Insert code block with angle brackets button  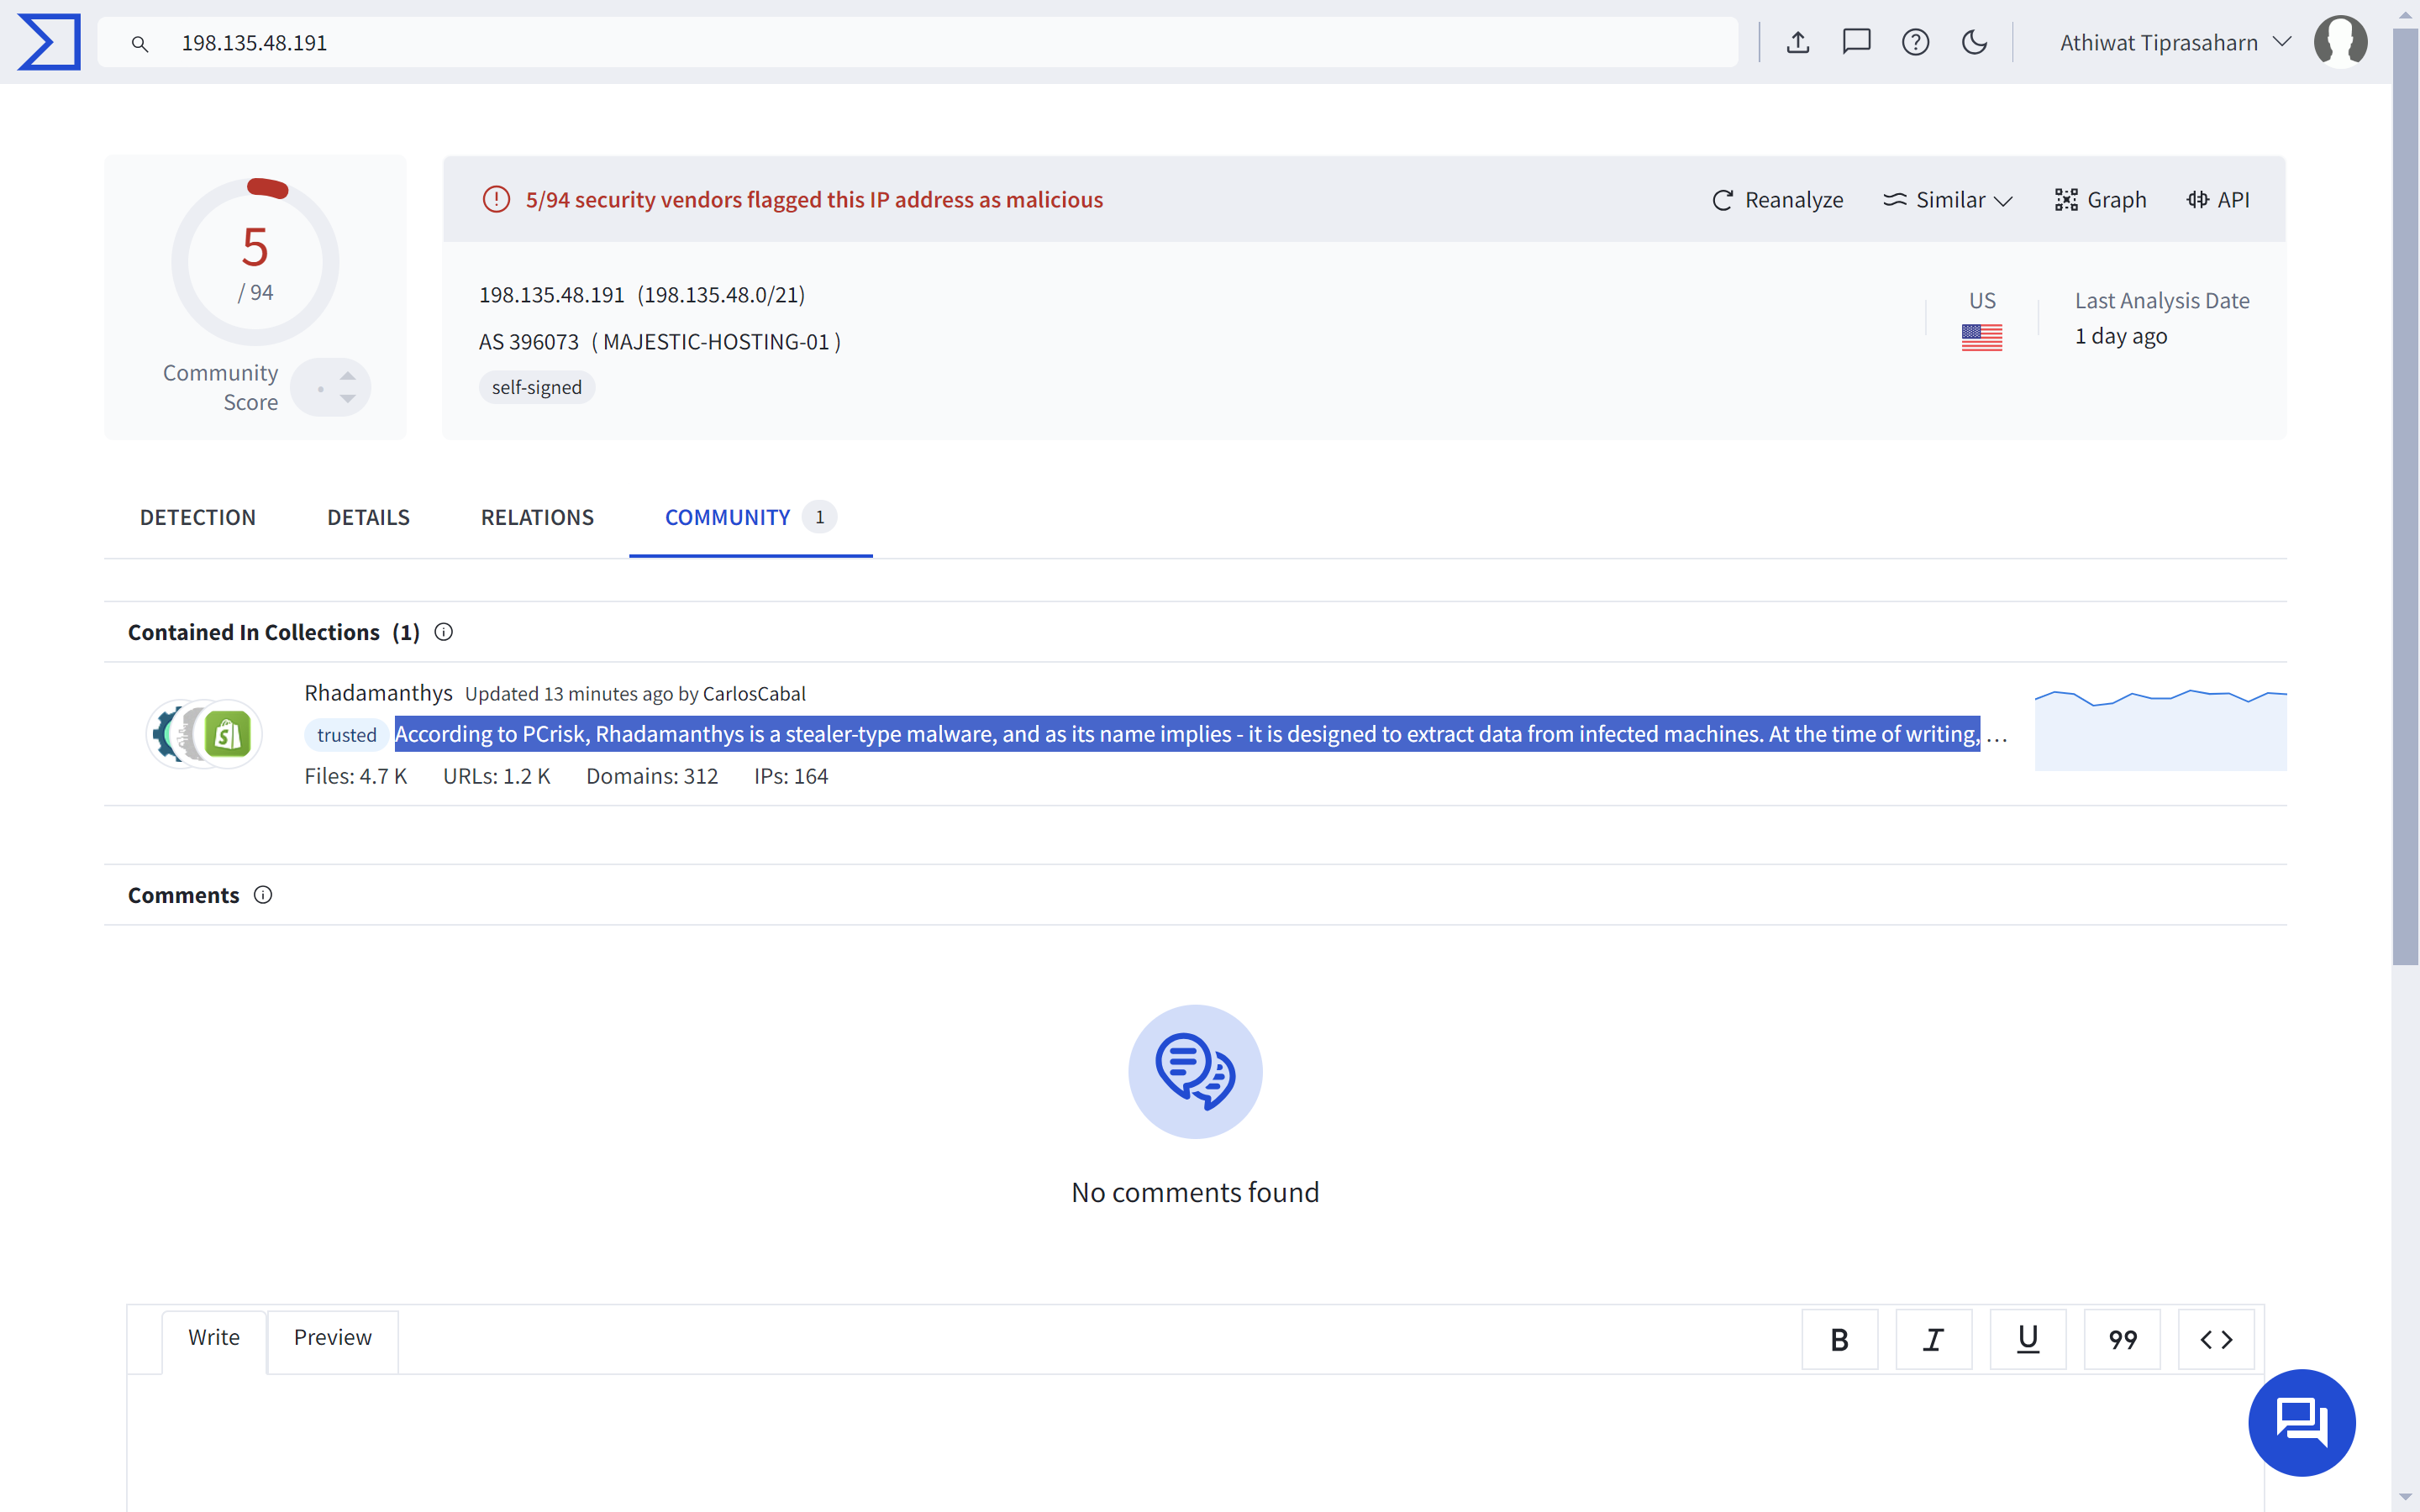[2216, 1339]
